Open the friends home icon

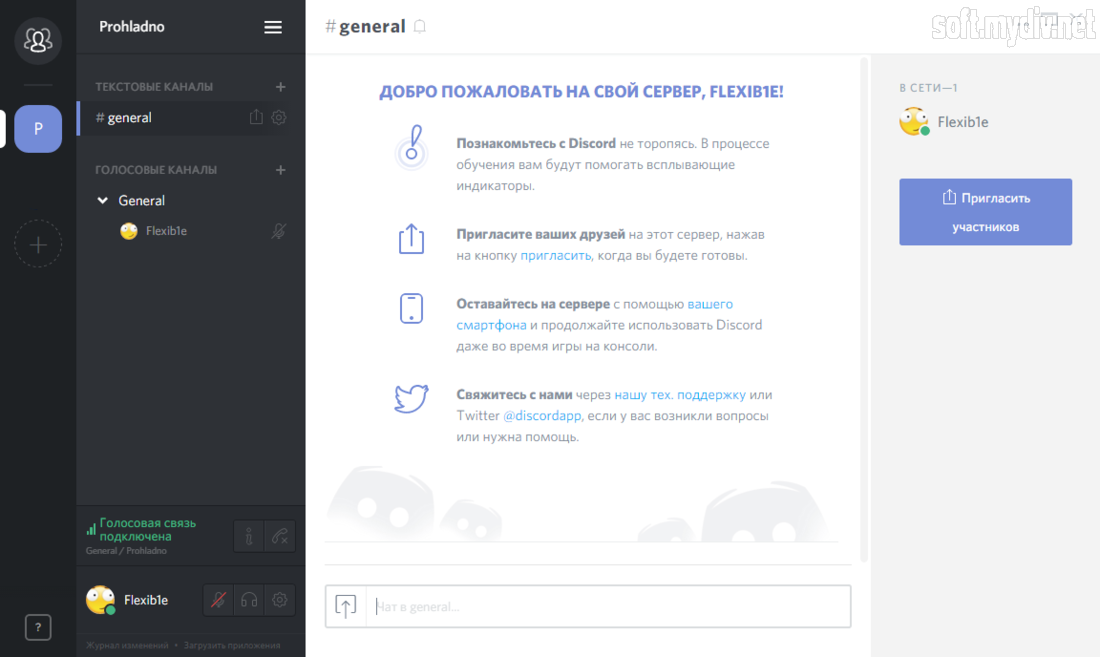(38, 41)
